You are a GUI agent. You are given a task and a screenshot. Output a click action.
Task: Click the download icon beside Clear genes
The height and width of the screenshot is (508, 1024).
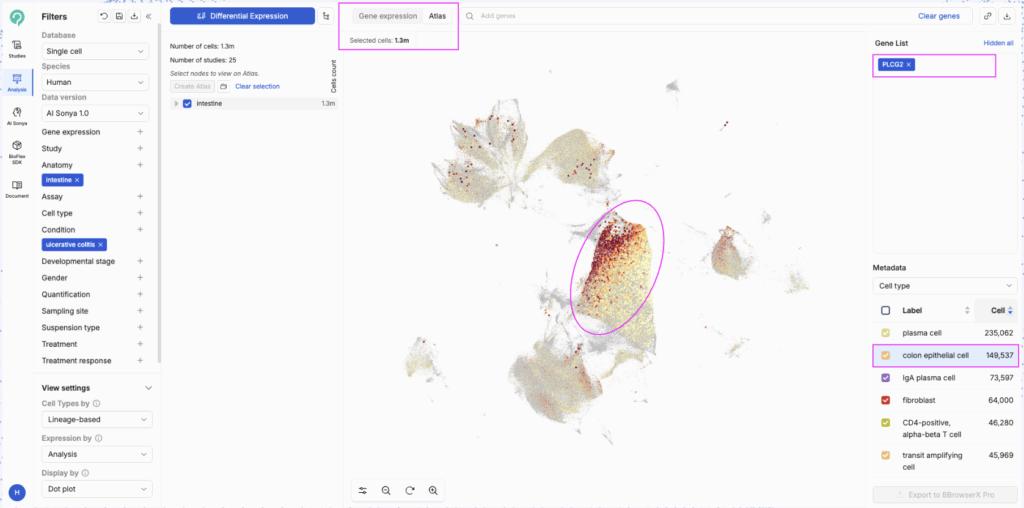point(1006,17)
